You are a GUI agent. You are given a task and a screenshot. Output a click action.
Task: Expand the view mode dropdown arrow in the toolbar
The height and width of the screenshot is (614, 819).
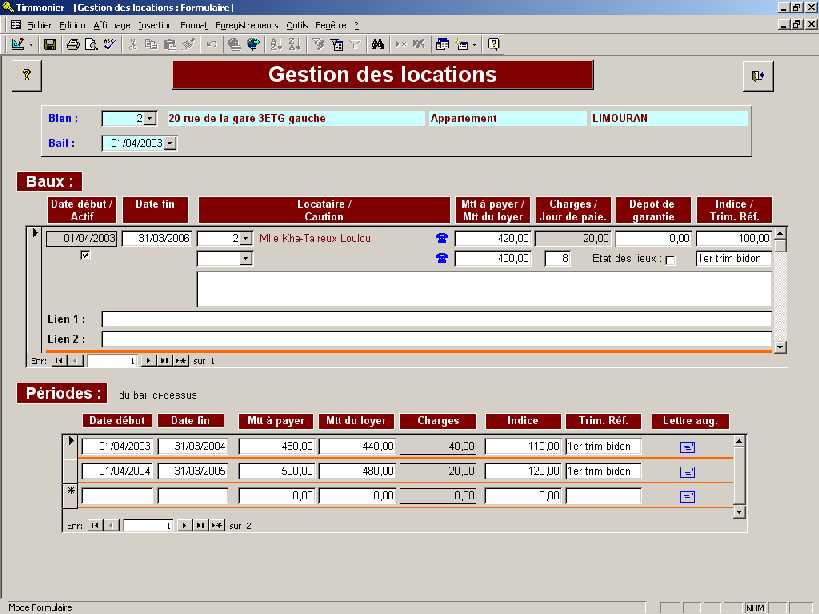(30, 44)
